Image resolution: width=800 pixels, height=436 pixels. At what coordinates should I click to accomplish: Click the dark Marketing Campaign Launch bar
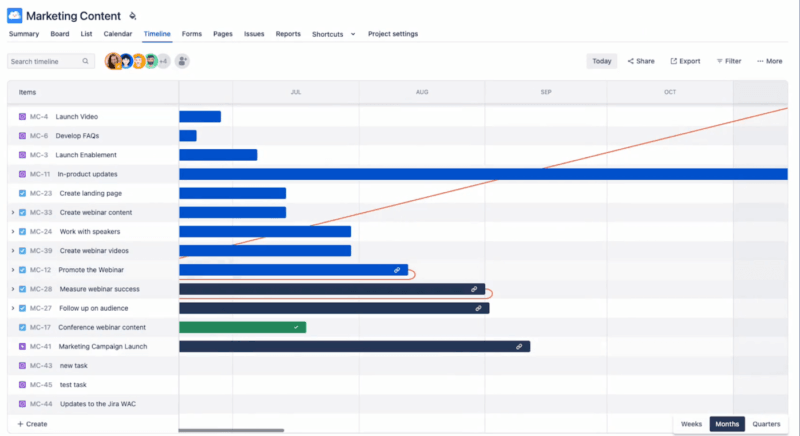355,347
